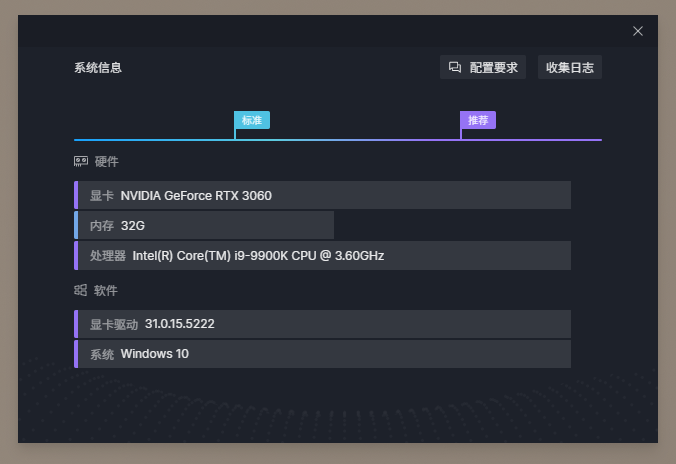676x464 pixels.
Task: Open the 配置要求 button
Action: pos(483,67)
